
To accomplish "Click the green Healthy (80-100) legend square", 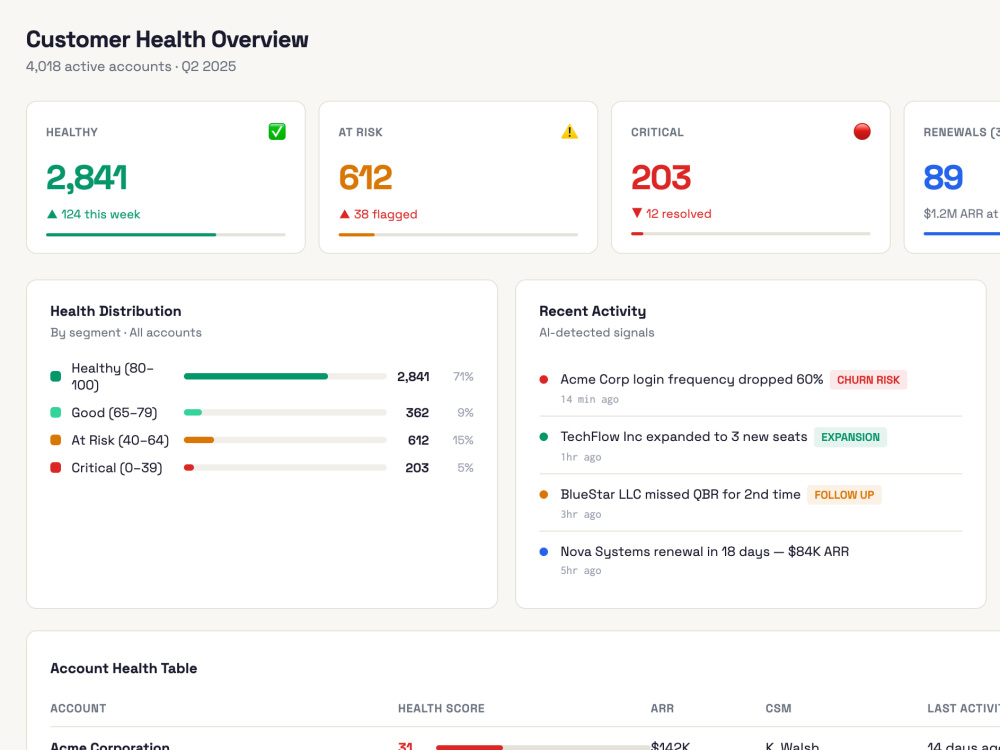I will [x=55, y=376].
